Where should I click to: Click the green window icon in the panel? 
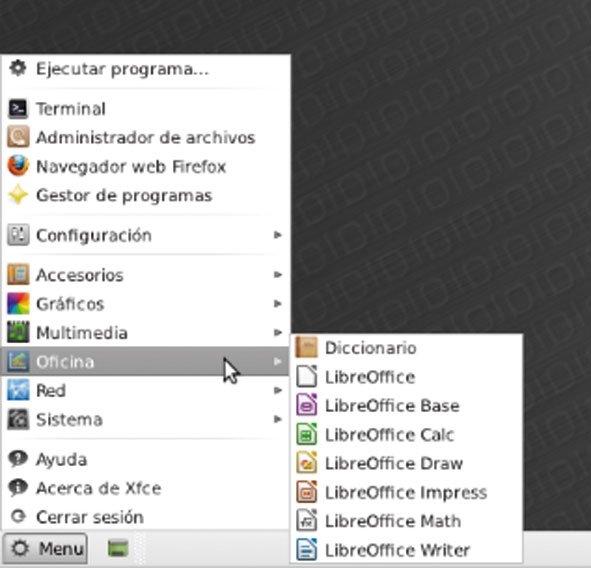pos(118,548)
